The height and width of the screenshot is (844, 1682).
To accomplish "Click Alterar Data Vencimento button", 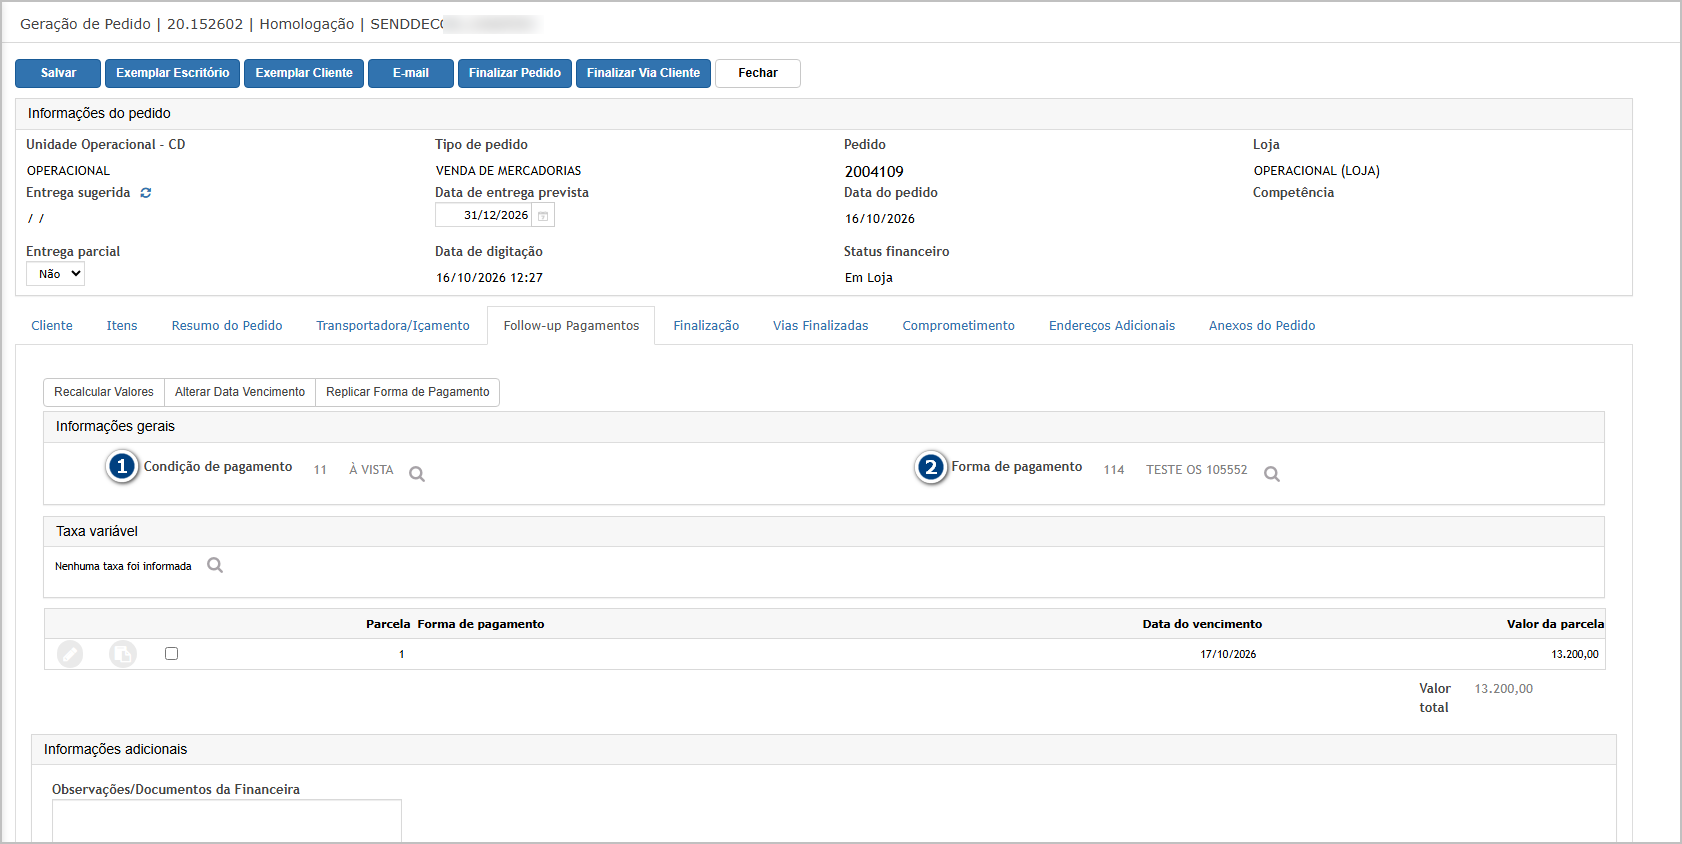I will point(240,392).
